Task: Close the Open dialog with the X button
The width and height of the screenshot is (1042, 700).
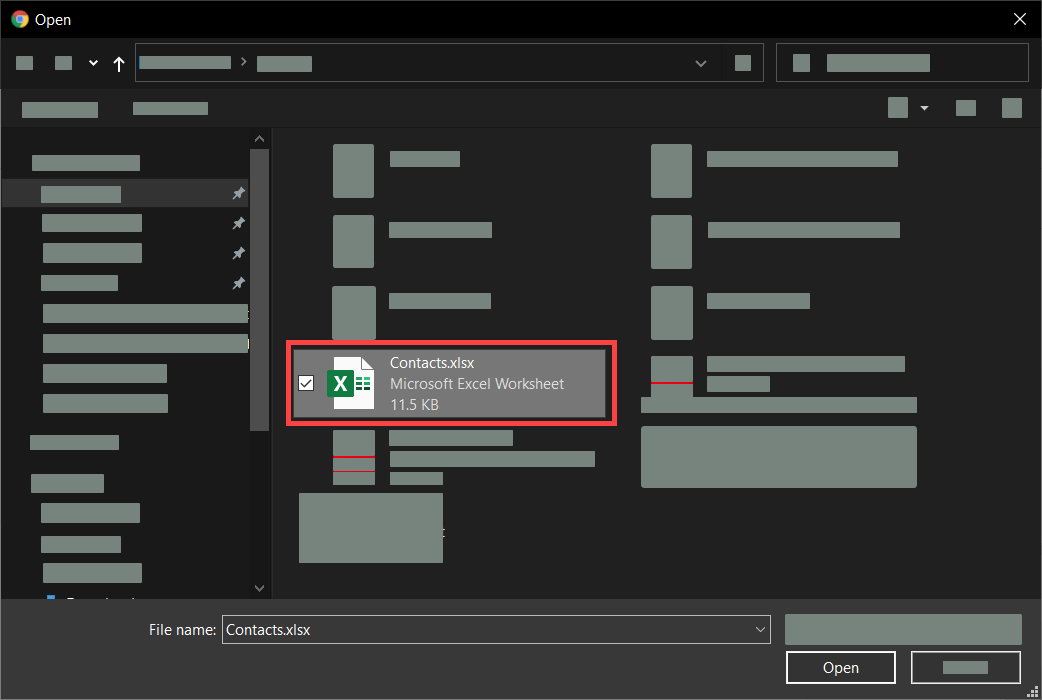Action: 1019,19
